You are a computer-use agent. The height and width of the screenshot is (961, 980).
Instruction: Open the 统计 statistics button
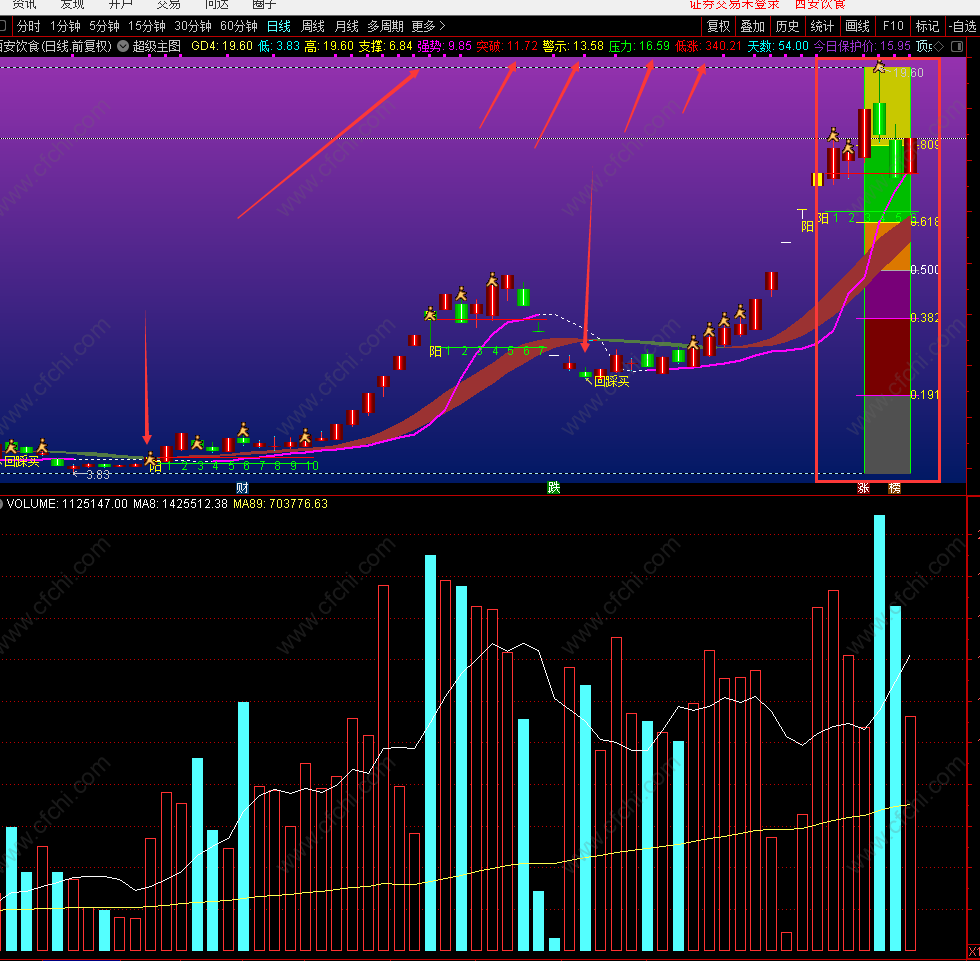point(822,26)
